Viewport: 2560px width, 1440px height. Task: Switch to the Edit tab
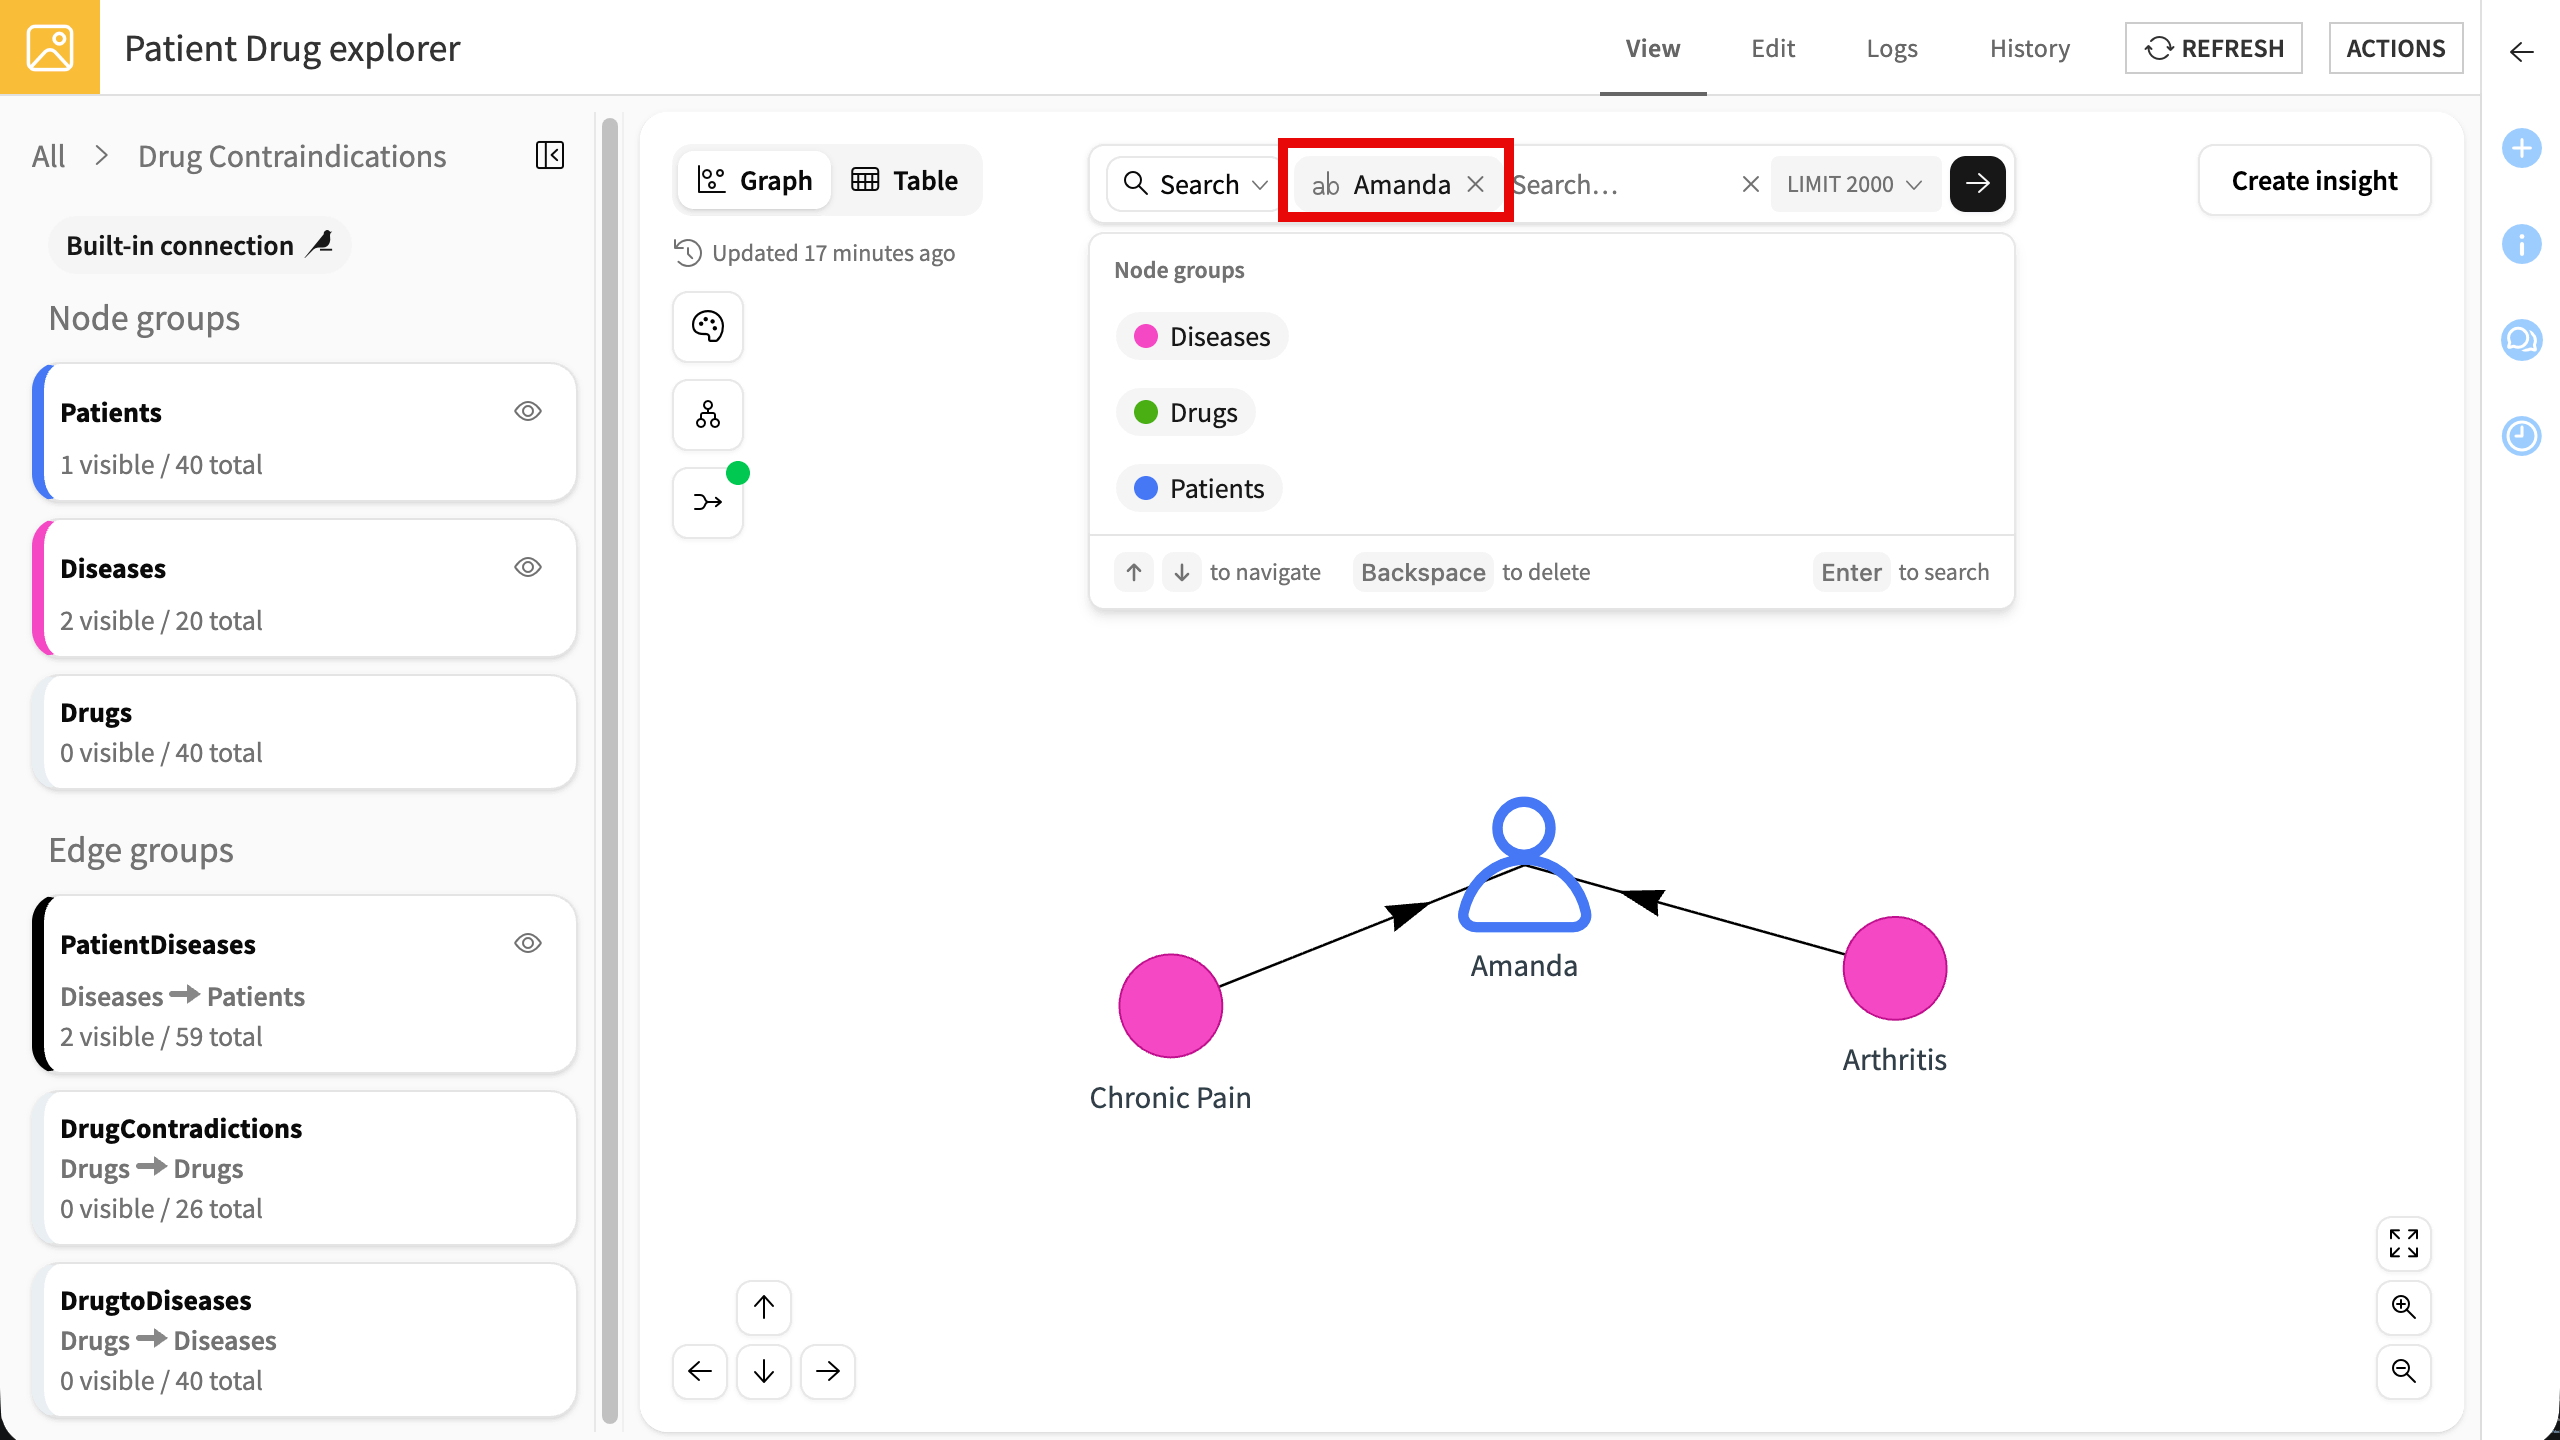click(x=1773, y=48)
